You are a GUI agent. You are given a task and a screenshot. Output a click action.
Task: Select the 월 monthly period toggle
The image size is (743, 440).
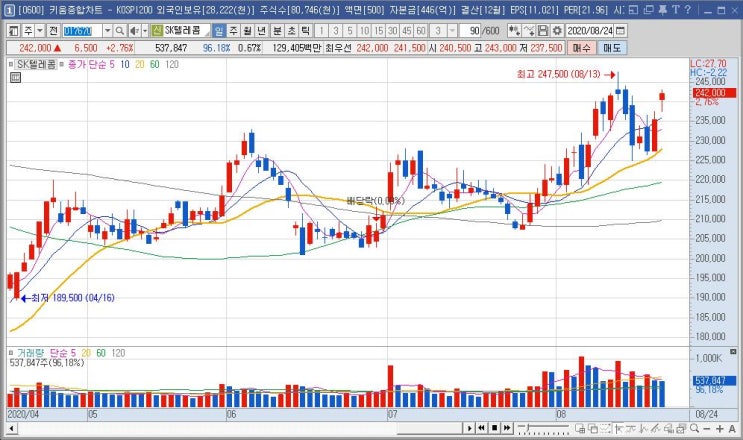pyautogui.click(x=248, y=31)
